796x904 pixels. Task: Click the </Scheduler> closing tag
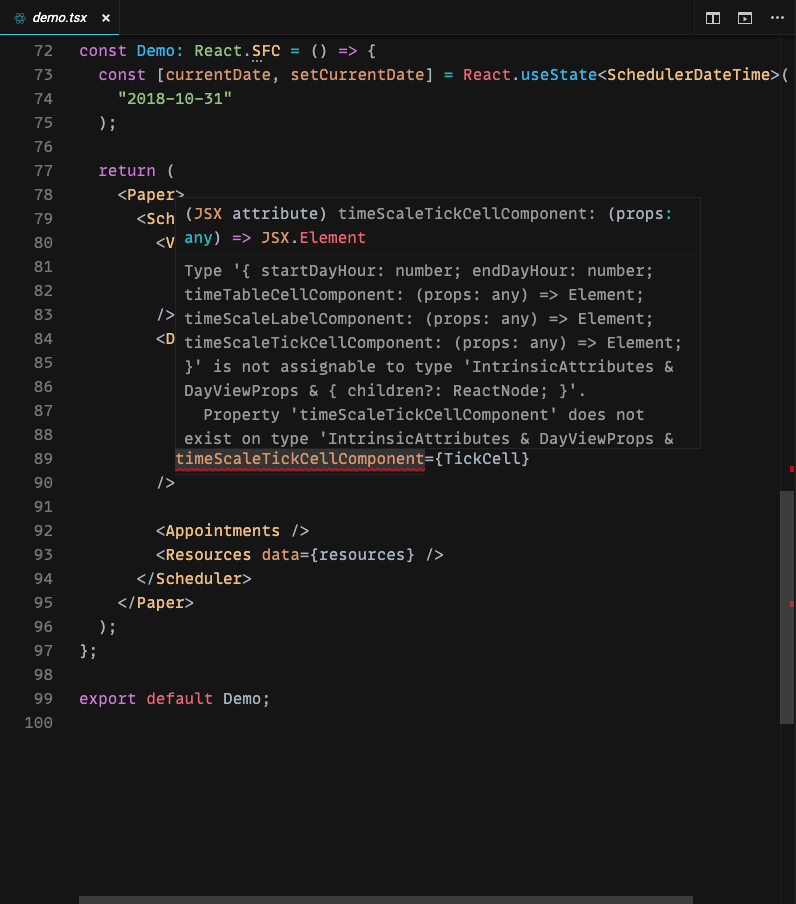[x=194, y=579]
